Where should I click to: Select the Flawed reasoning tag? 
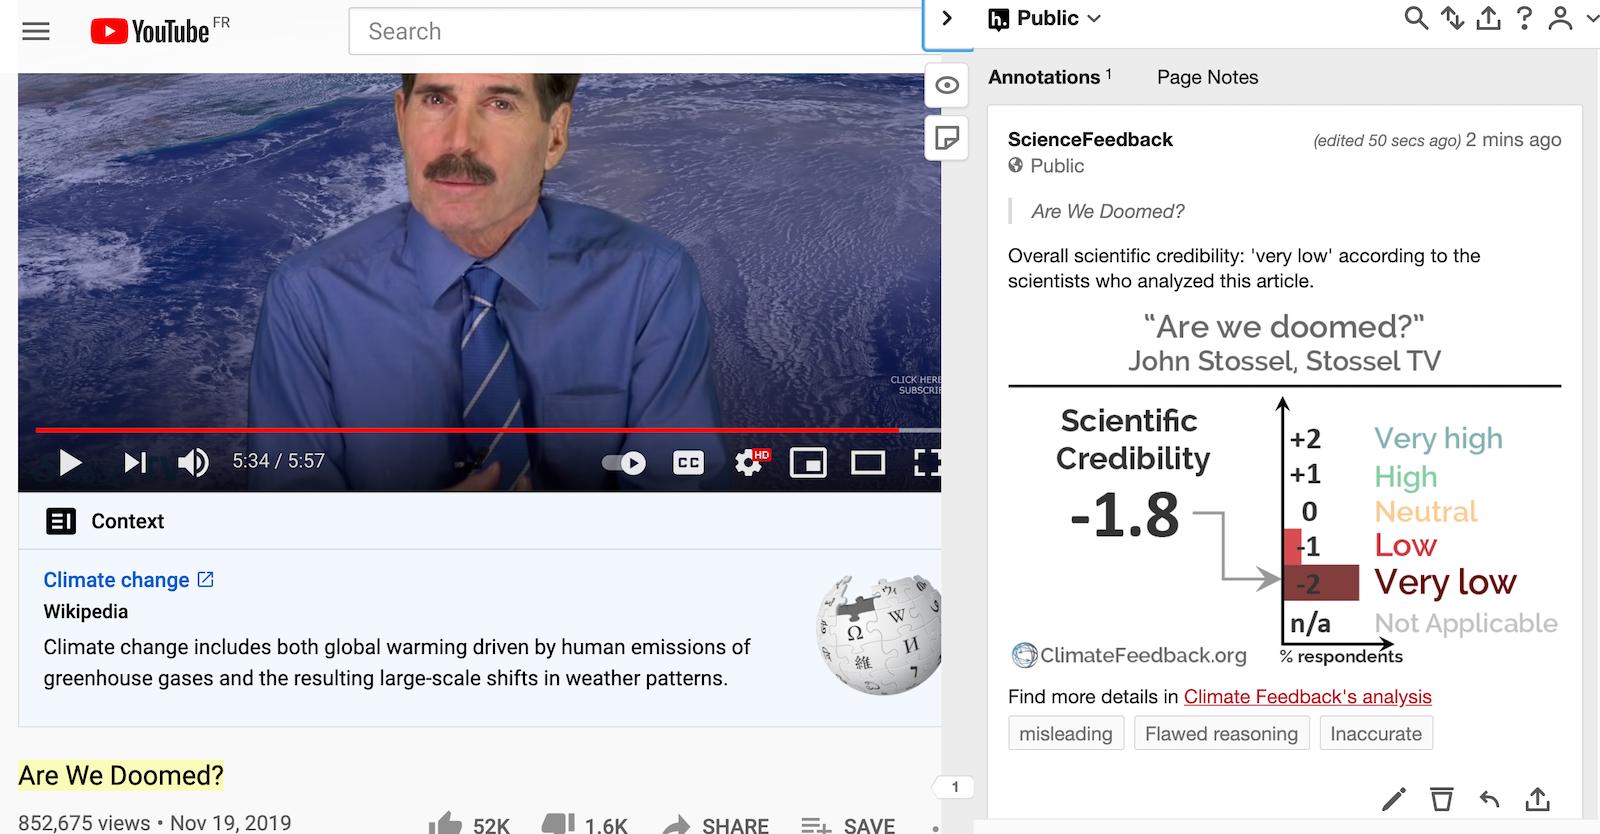[x=1221, y=733]
